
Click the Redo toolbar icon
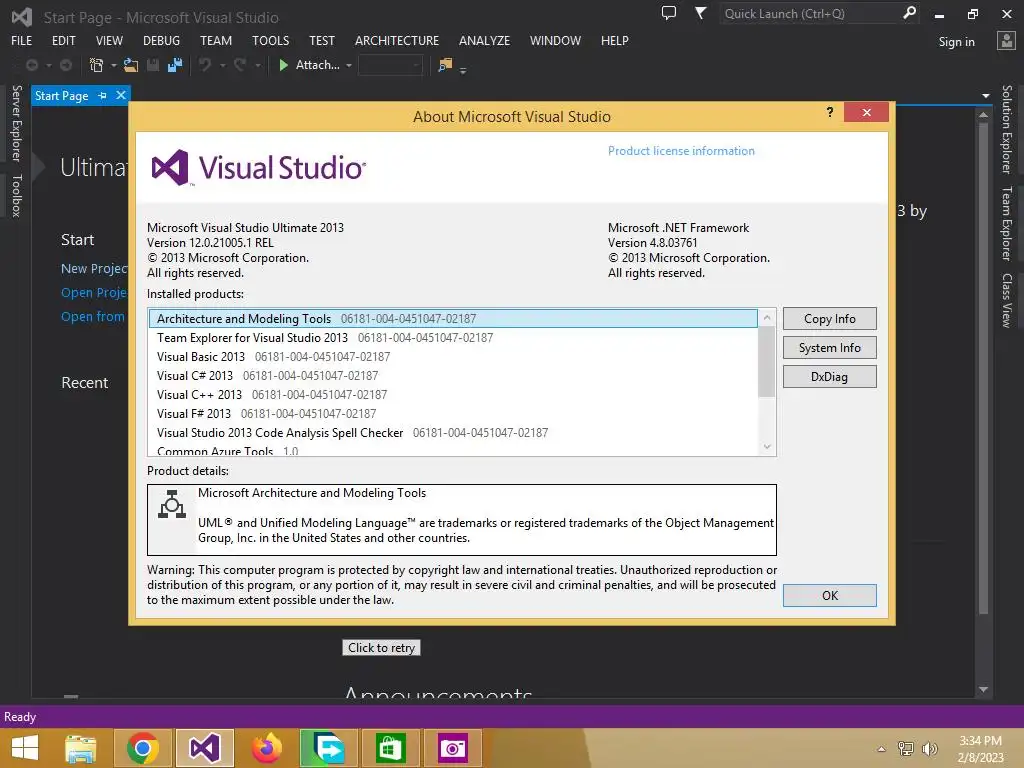tap(240, 65)
